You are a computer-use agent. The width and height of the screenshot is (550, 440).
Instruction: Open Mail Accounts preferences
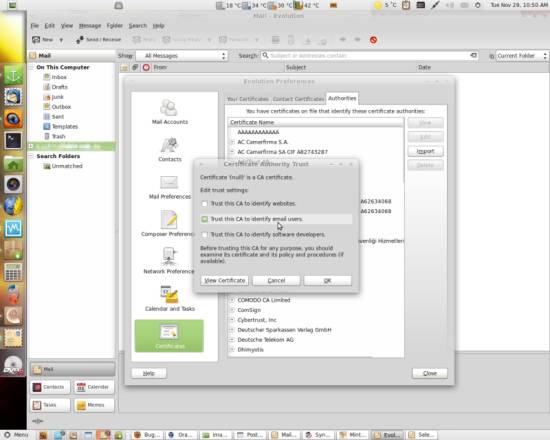tap(170, 112)
